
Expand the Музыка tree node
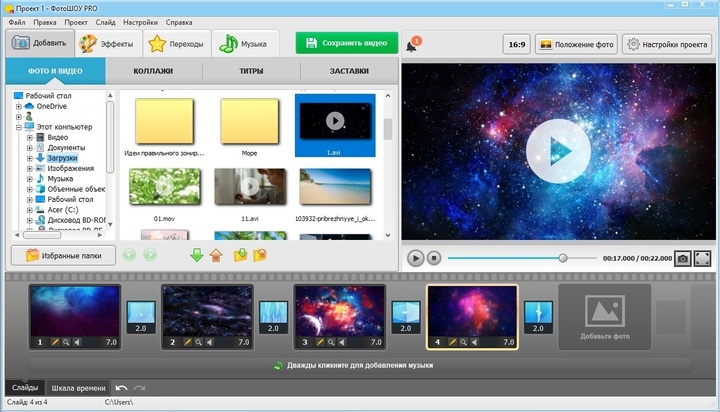tap(29, 179)
